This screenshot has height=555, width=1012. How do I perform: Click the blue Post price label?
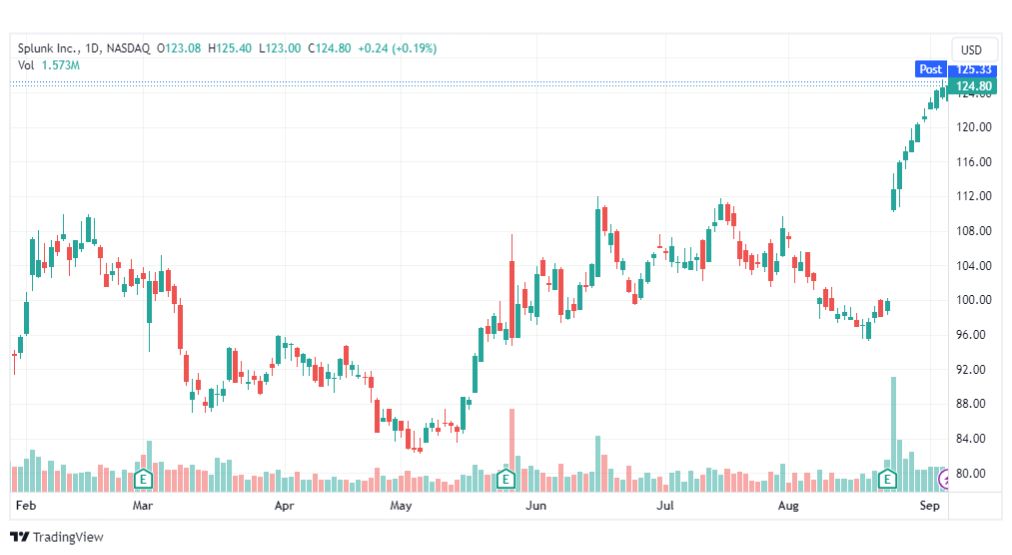coord(931,69)
